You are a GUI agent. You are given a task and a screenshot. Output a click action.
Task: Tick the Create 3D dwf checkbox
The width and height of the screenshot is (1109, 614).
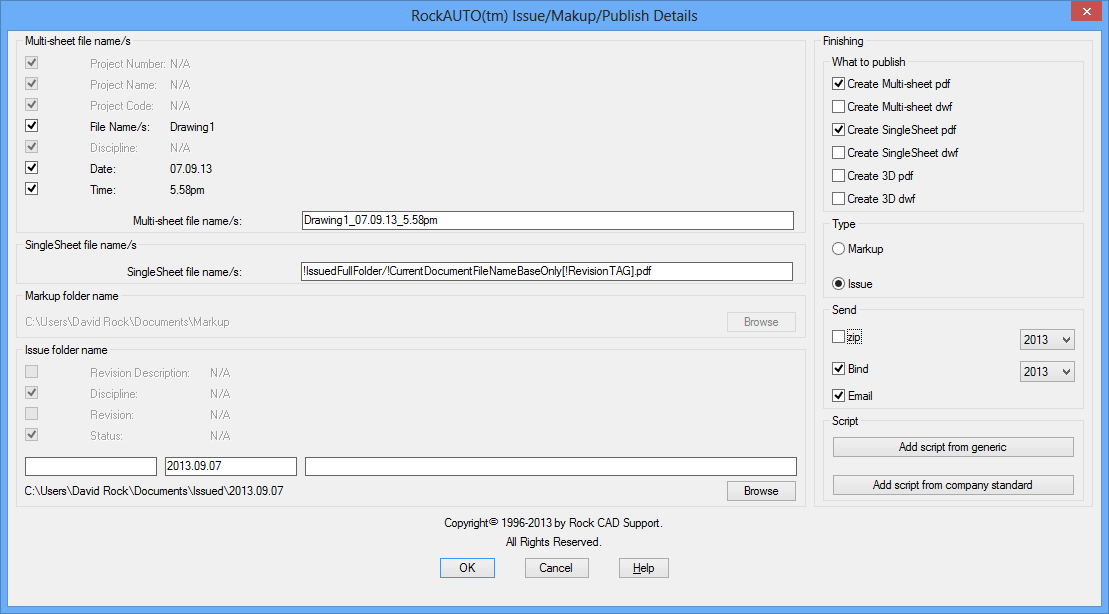point(839,199)
